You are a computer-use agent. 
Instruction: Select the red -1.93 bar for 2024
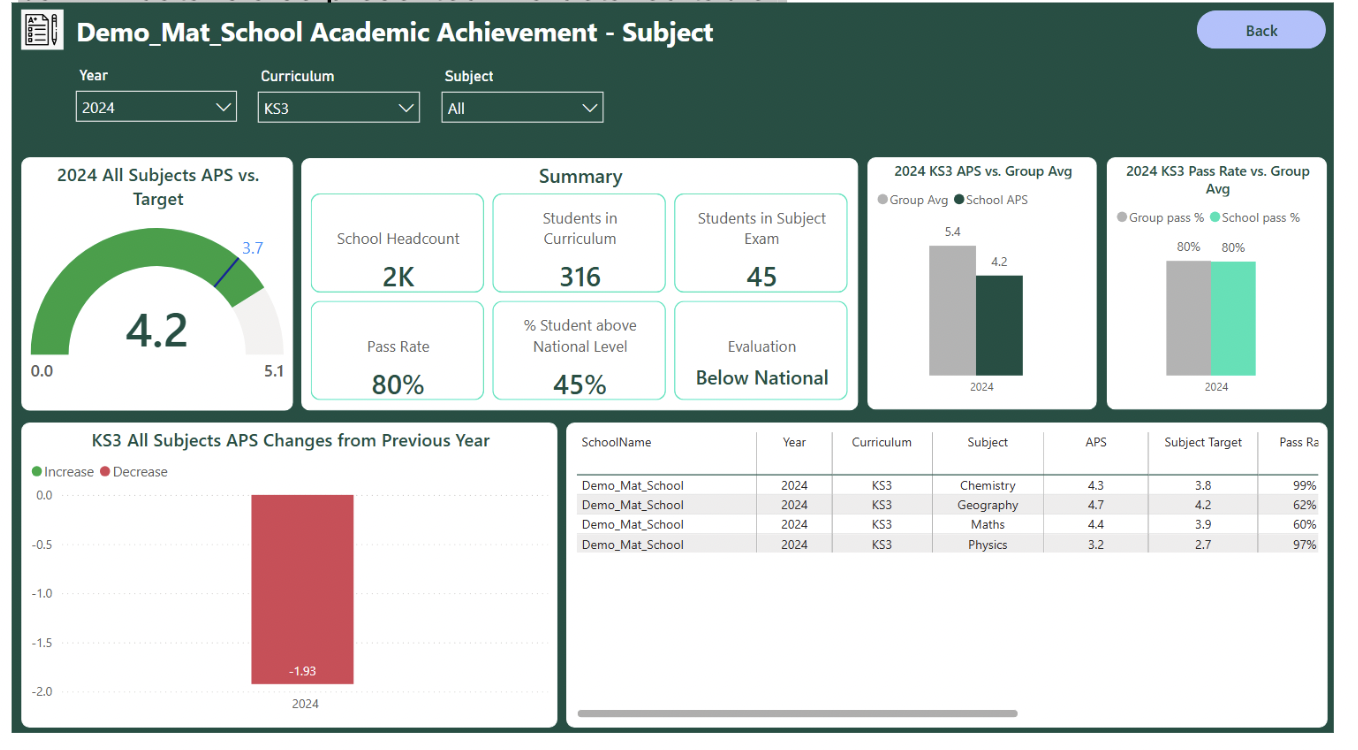pos(302,589)
